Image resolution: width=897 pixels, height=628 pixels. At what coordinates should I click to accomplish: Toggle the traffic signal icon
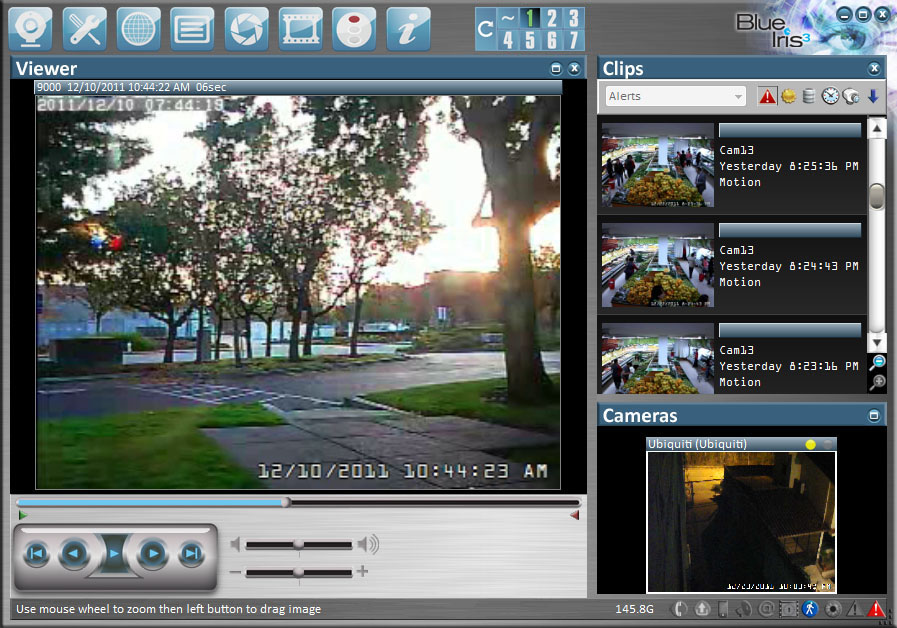pos(354,29)
